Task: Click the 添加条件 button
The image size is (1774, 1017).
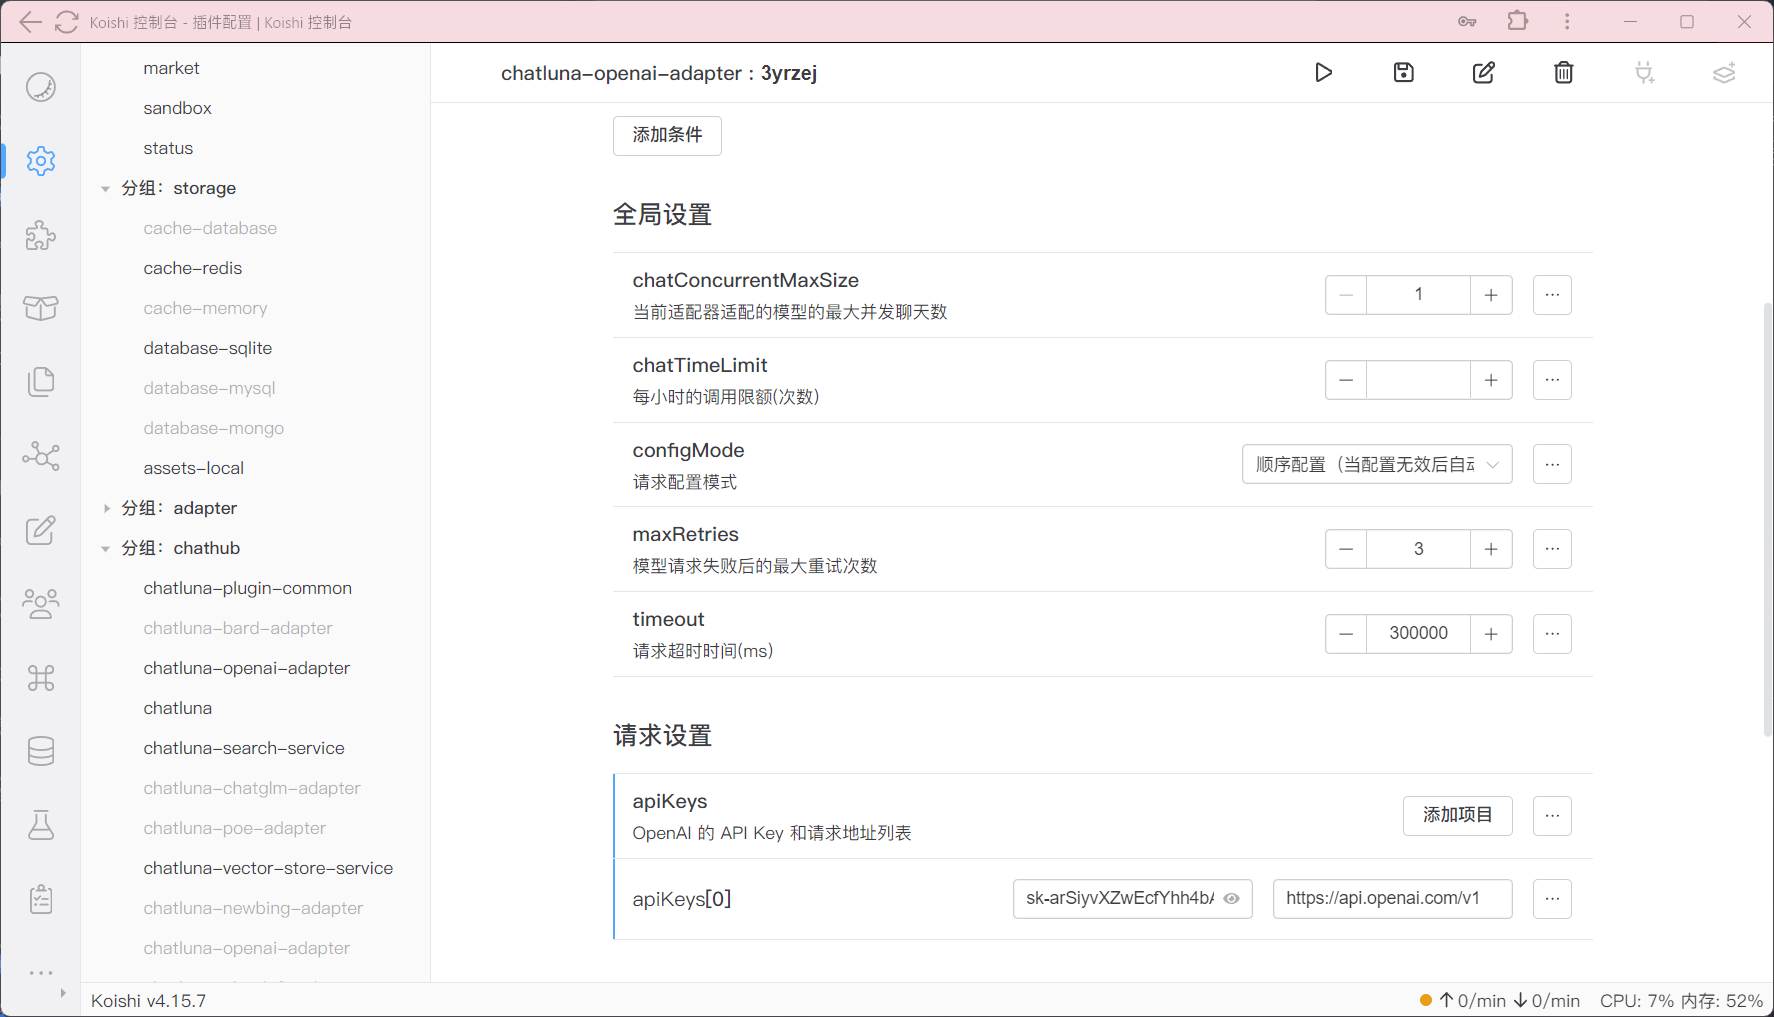Action: tap(667, 135)
